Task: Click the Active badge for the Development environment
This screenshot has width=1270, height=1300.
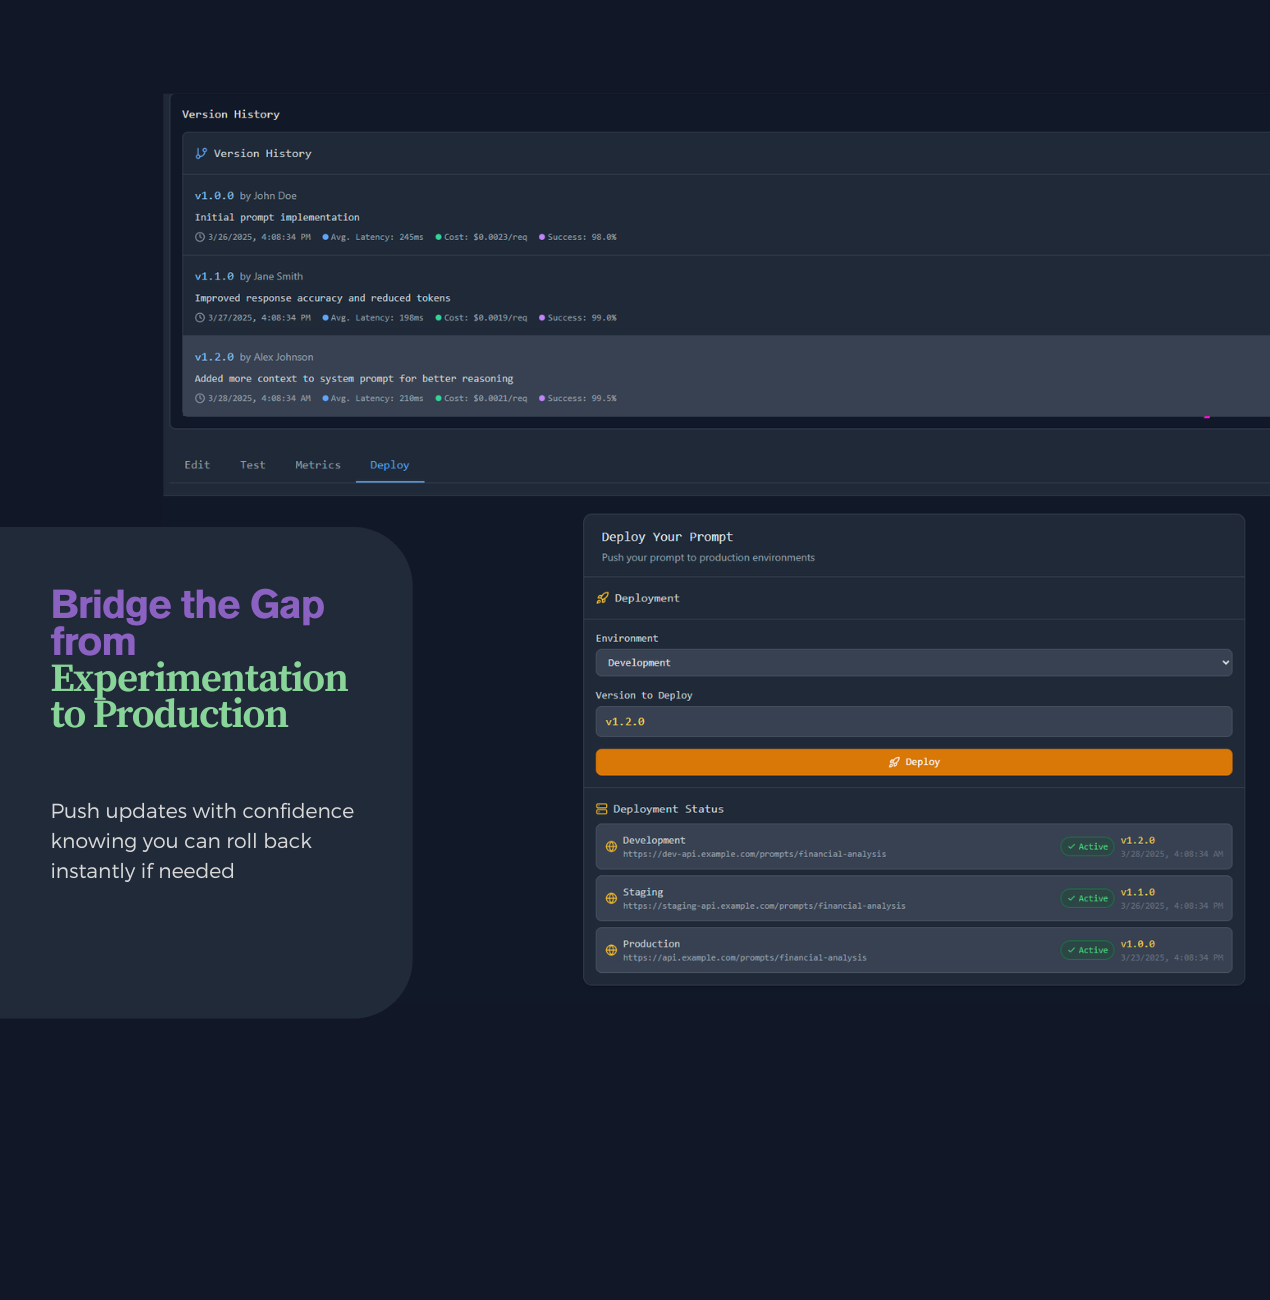Action: [1087, 847]
